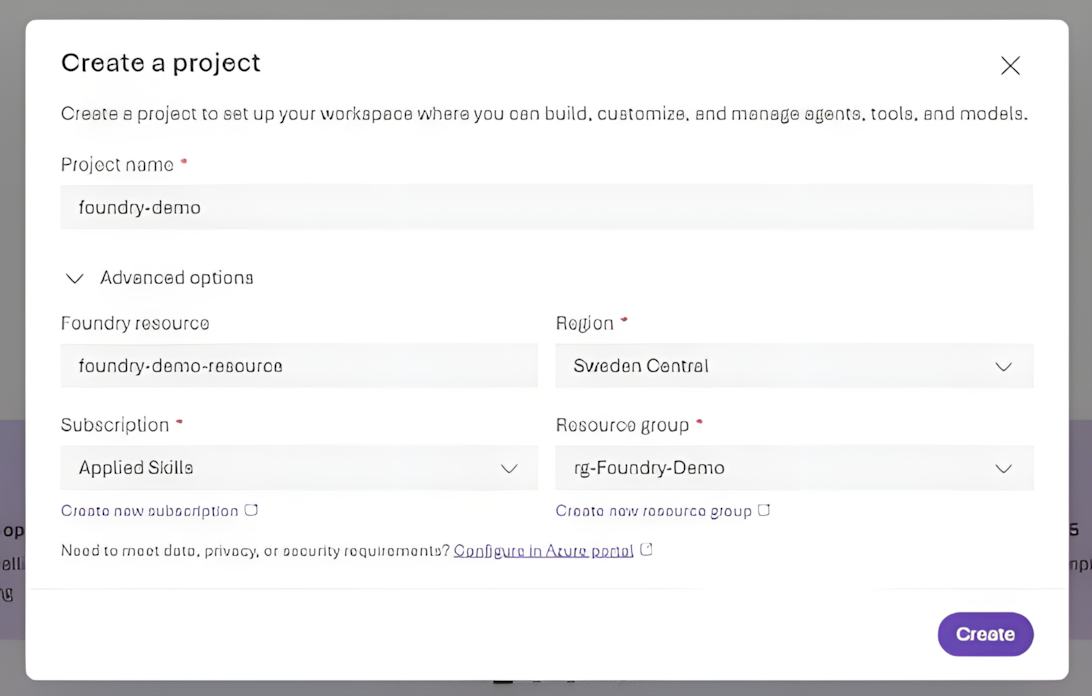Image resolution: width=1092 pixels, height=696 pixels.
Task: Follow the Create new subscription link
Action: pyautogui.click(x=150, y=511)
